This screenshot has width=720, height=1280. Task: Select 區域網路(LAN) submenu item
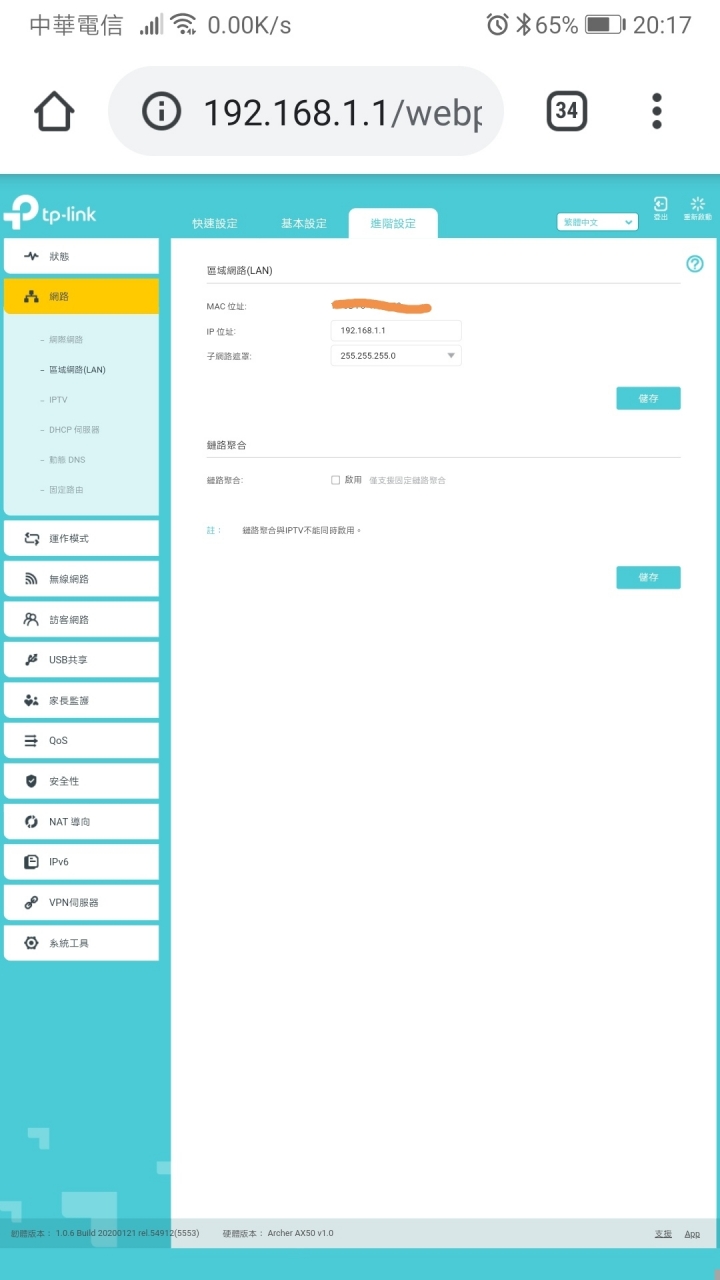tap(77, 370)
